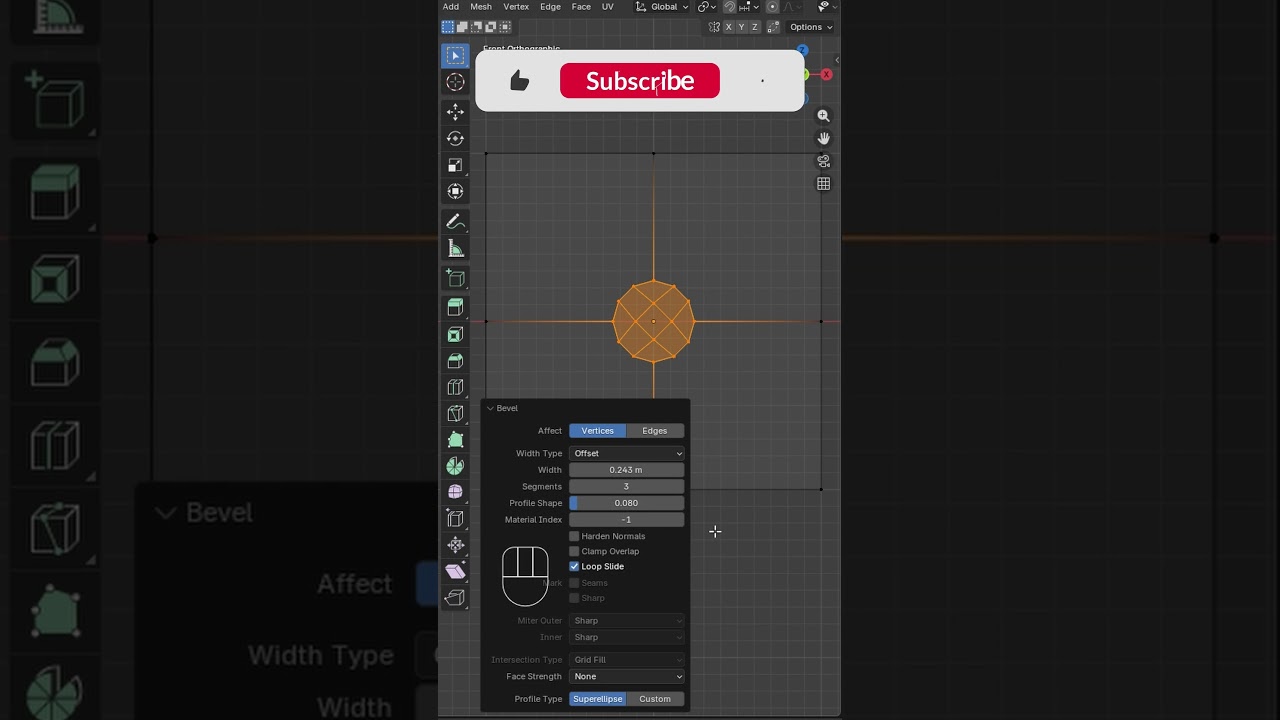Choose the Bevel tool in toolbar
1280x720 pixels.
click(455, 361)
